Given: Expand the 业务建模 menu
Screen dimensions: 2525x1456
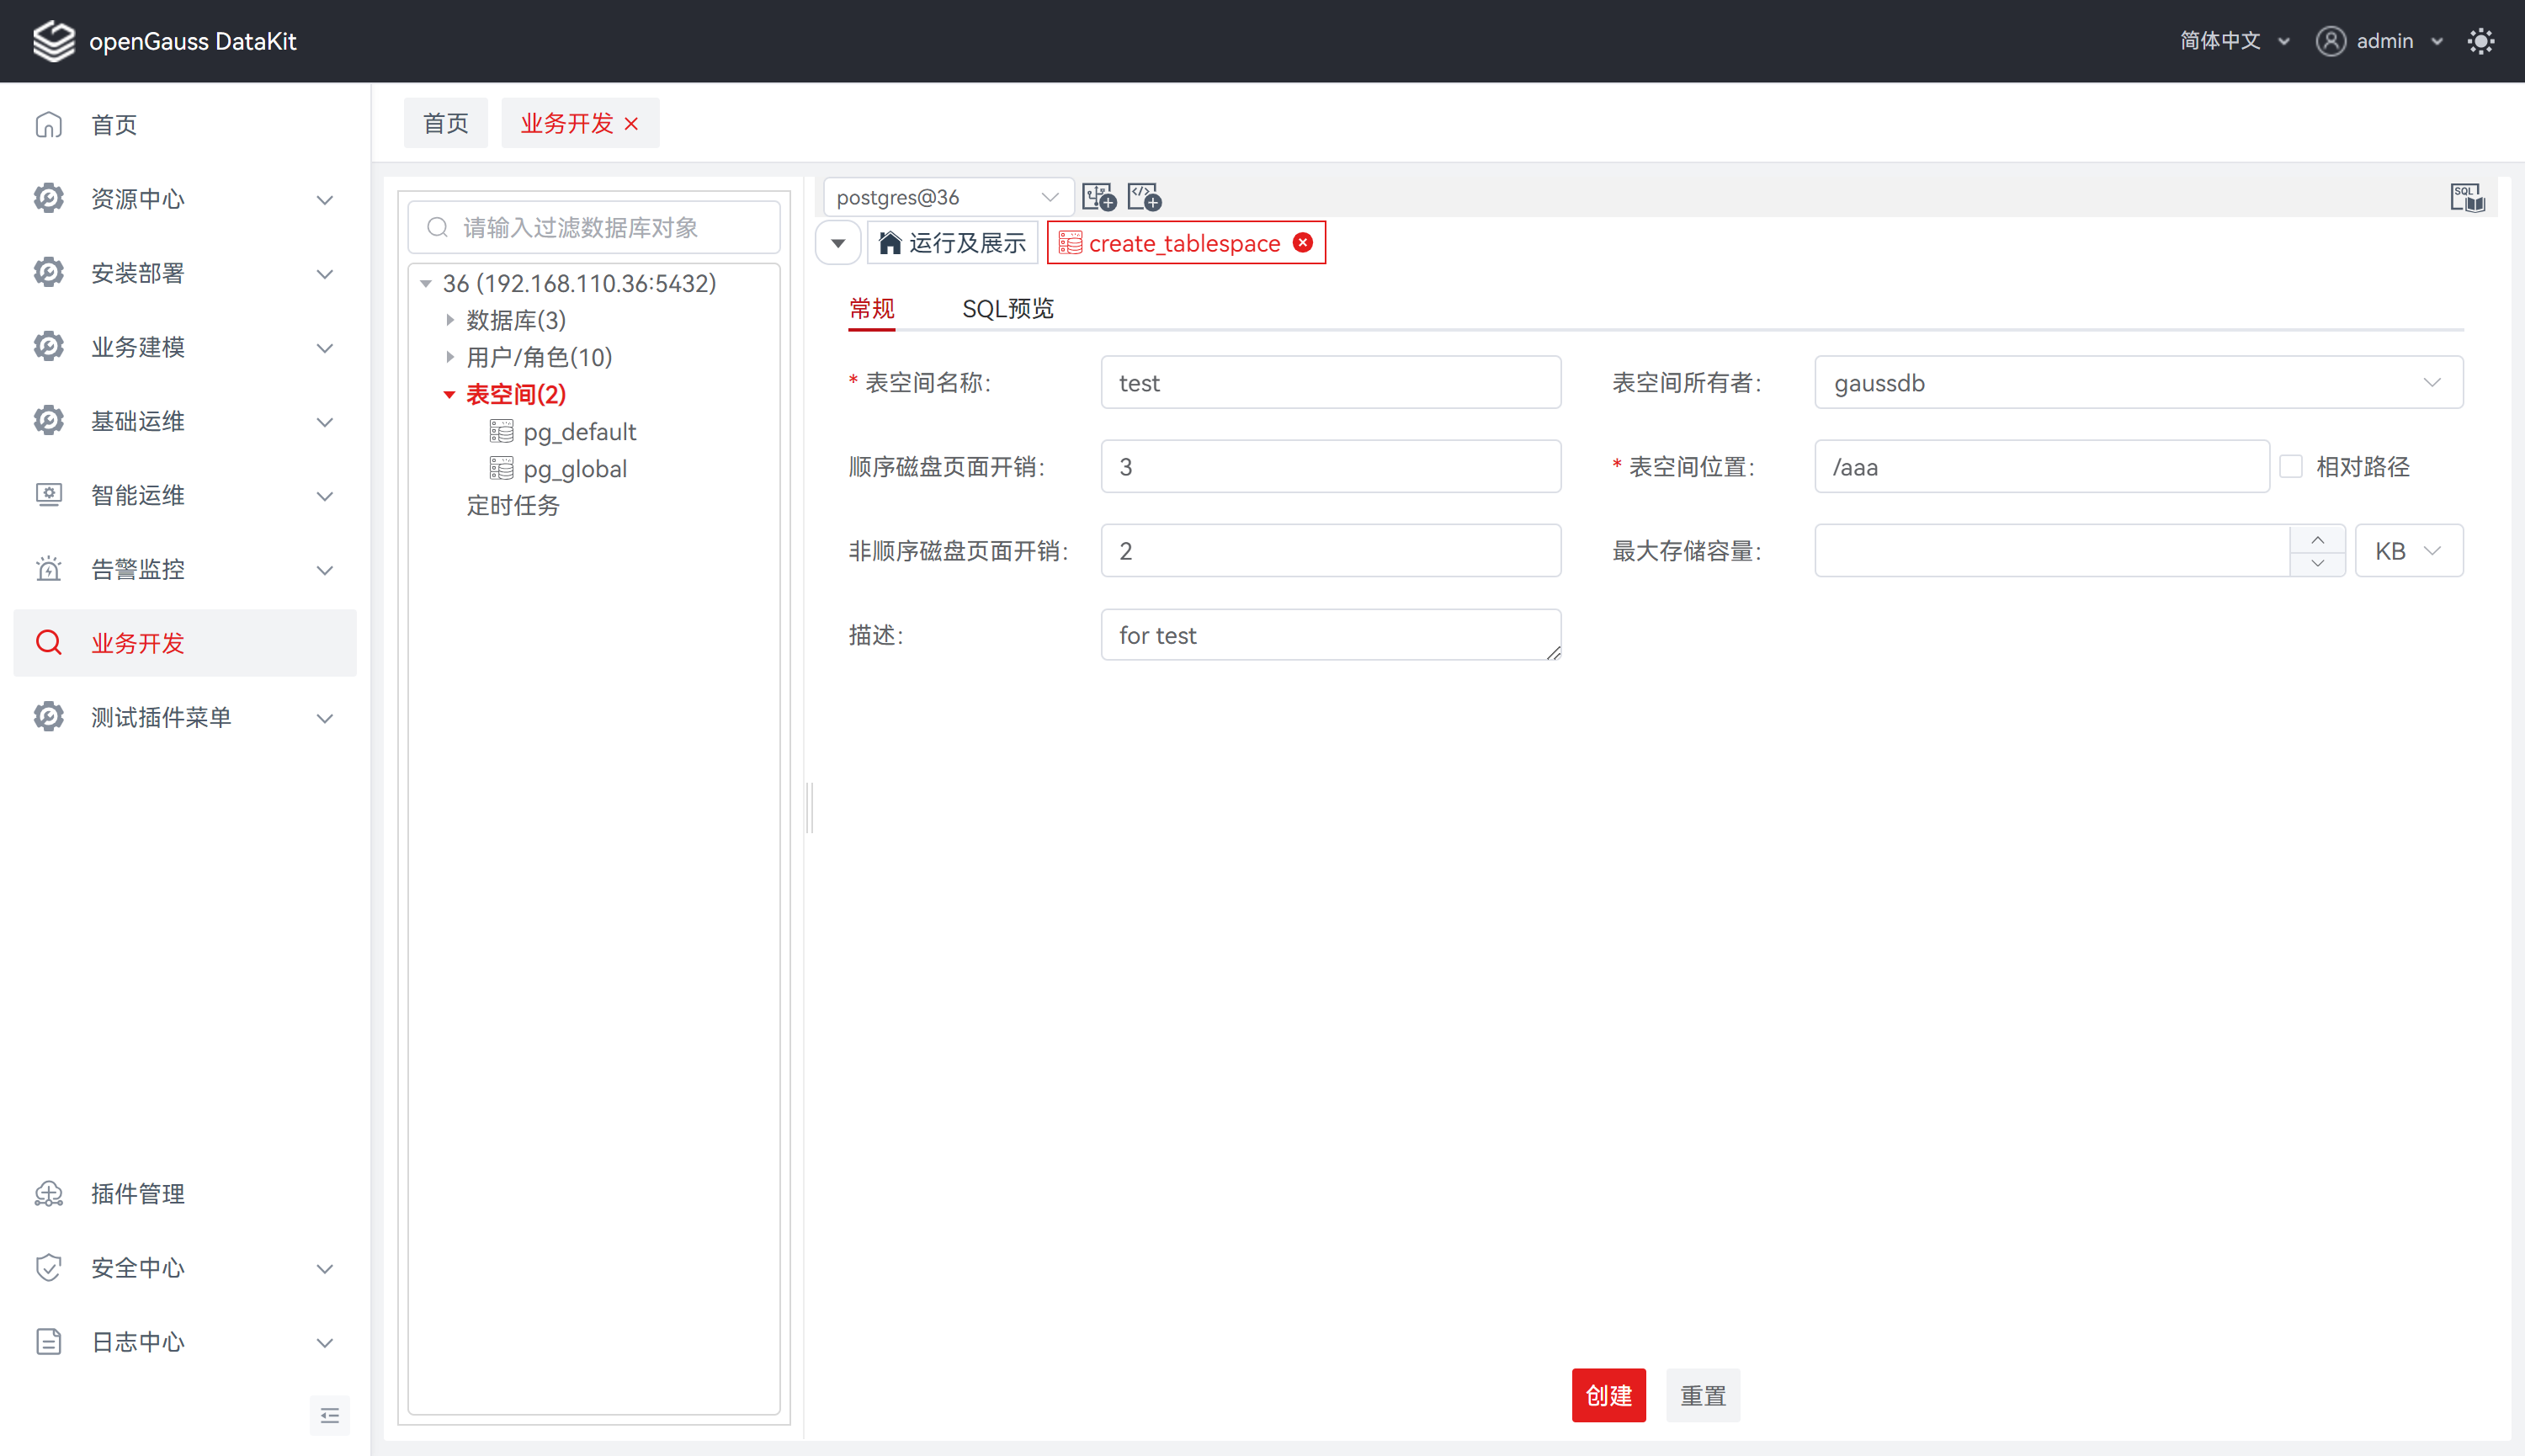Looking at the screenshot, I should (x=325, y=347).
